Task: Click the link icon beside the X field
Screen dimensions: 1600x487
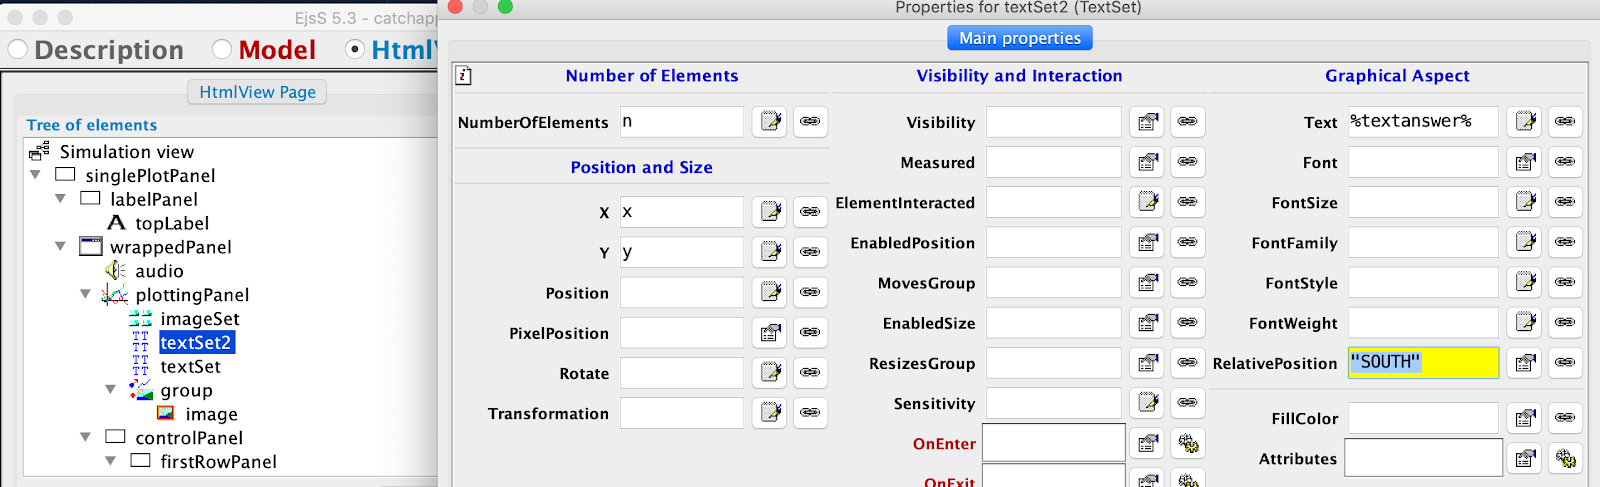Action: click(x=810, y=212)
